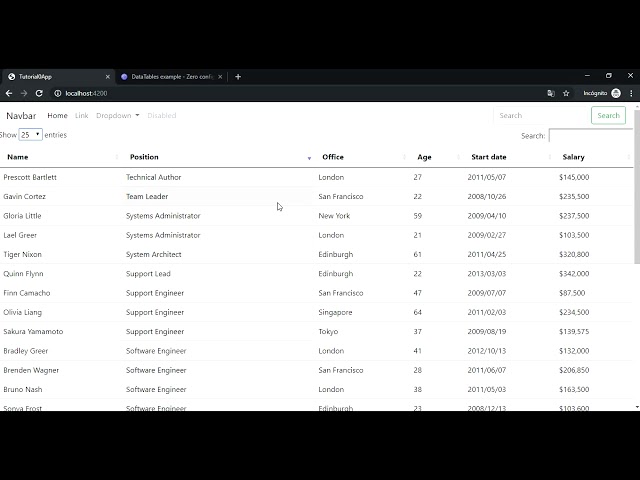Go back using browser back arrow

9,93
